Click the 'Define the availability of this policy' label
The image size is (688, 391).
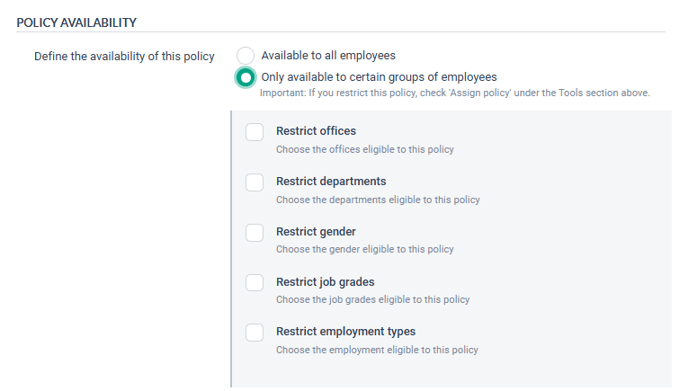tap(124, 57)
